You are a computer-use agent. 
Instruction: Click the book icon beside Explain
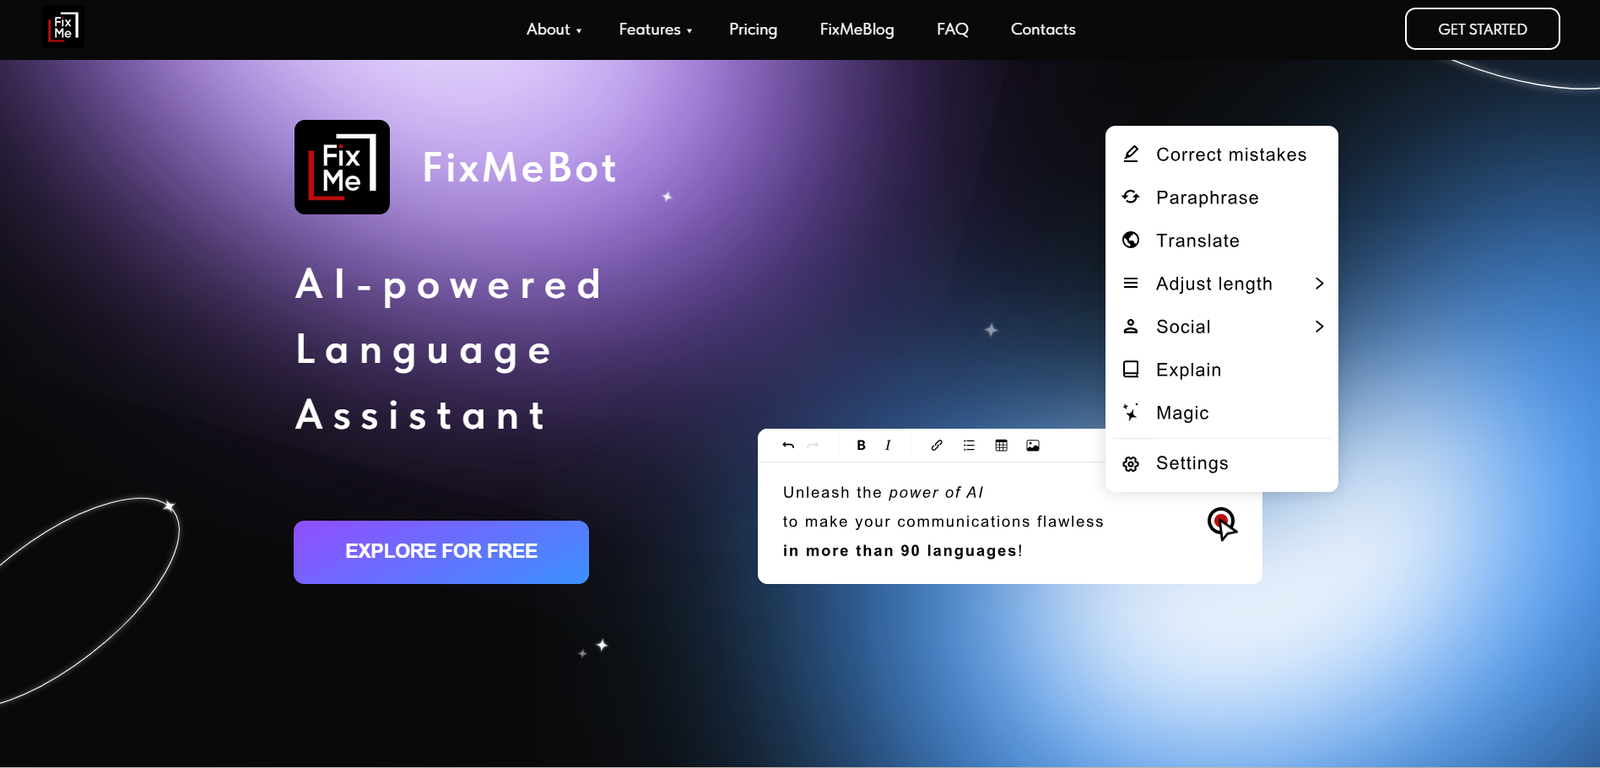pos(1131,369)
